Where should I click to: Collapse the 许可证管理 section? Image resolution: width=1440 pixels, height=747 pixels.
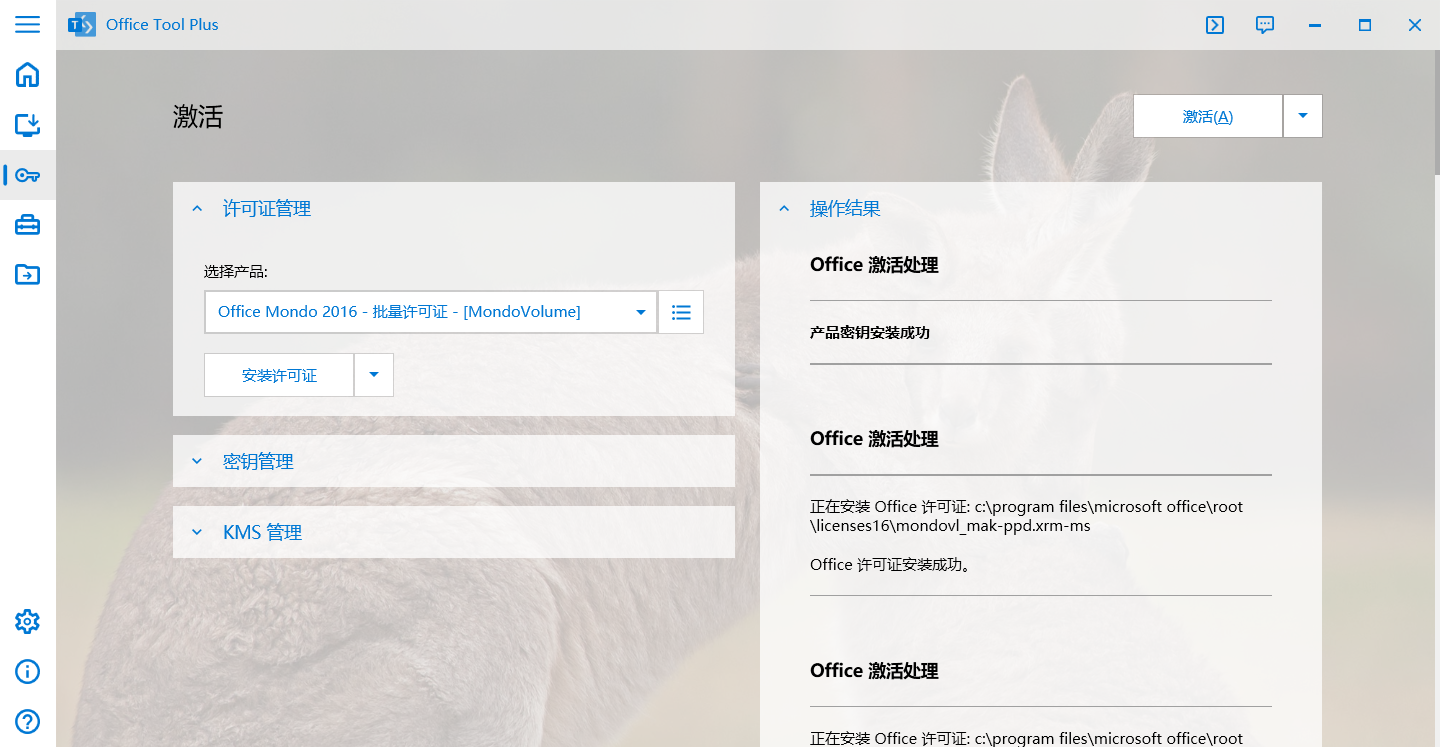[197, 208]
